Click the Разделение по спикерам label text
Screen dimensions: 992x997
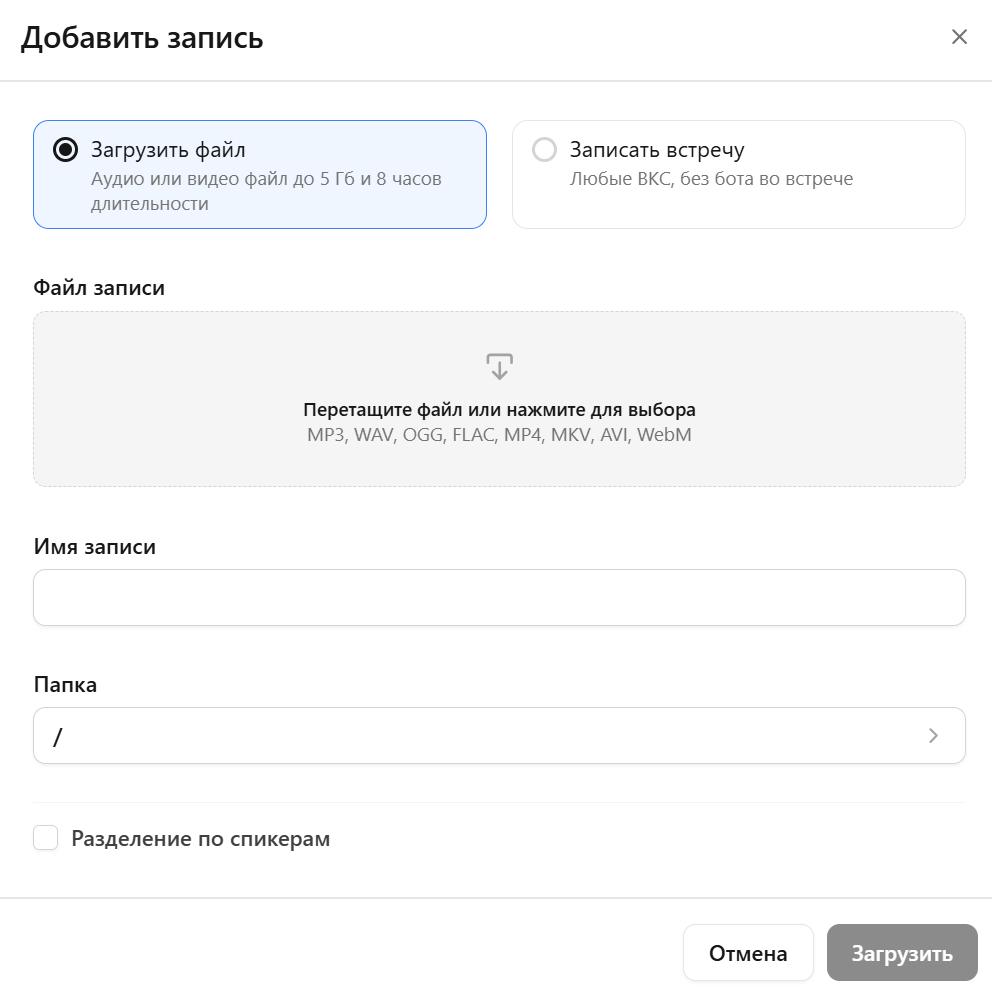200,838
